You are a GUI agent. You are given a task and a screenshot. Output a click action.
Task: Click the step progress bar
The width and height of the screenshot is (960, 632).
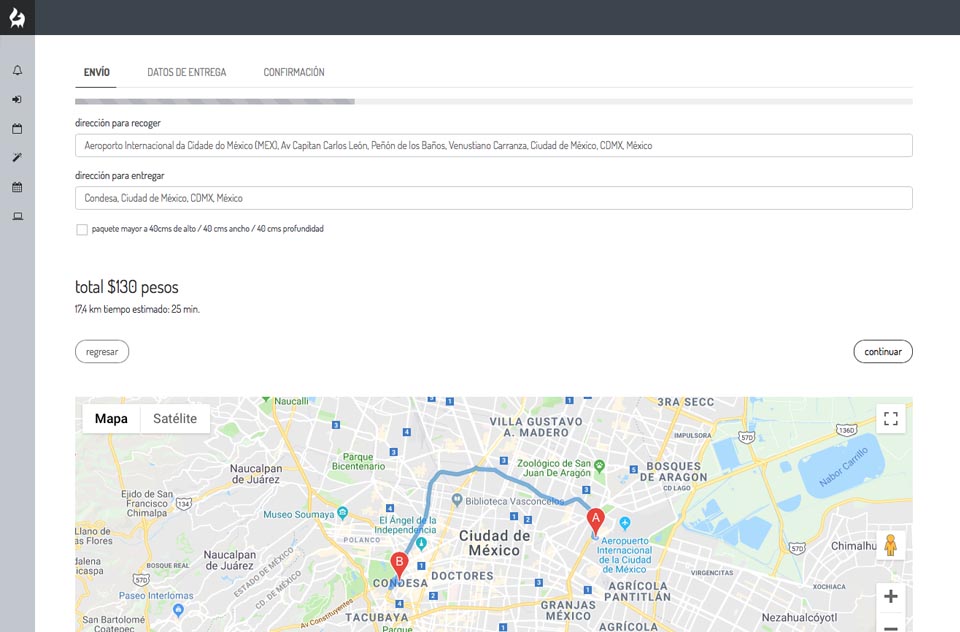[493, 102]
